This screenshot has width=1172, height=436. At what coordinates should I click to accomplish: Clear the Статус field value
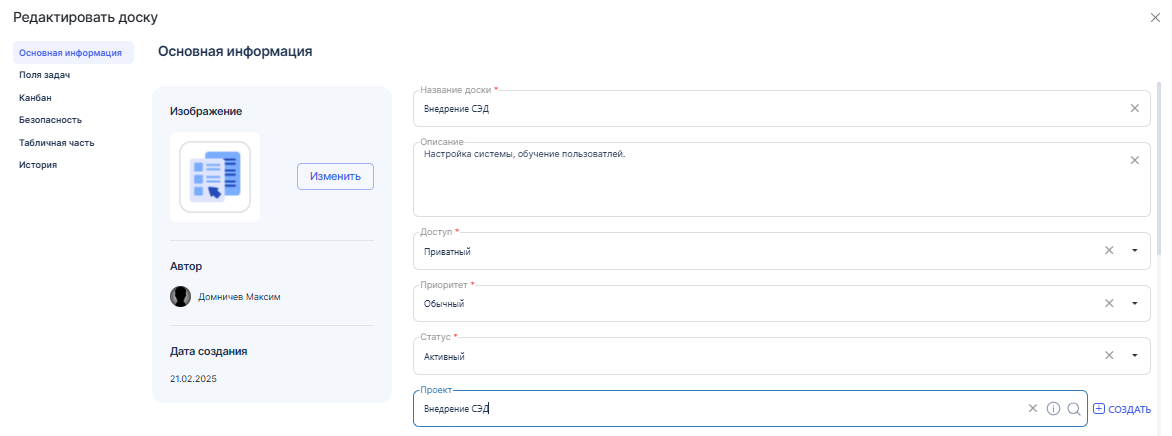pos(1109,355)
